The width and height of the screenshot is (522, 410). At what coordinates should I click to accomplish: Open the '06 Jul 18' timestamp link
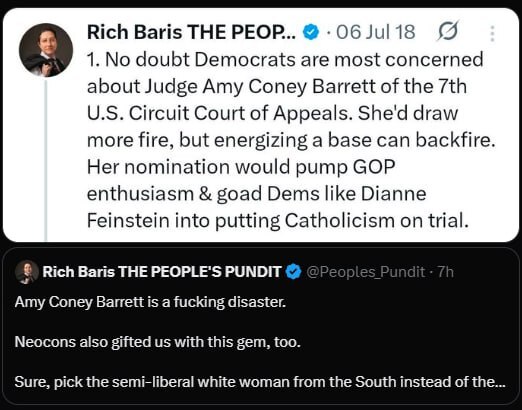coord(376,32)
